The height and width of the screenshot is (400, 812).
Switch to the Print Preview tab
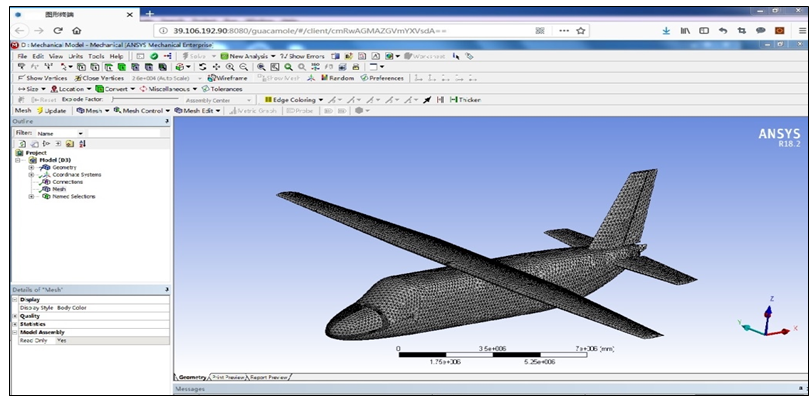pos(228,377)
